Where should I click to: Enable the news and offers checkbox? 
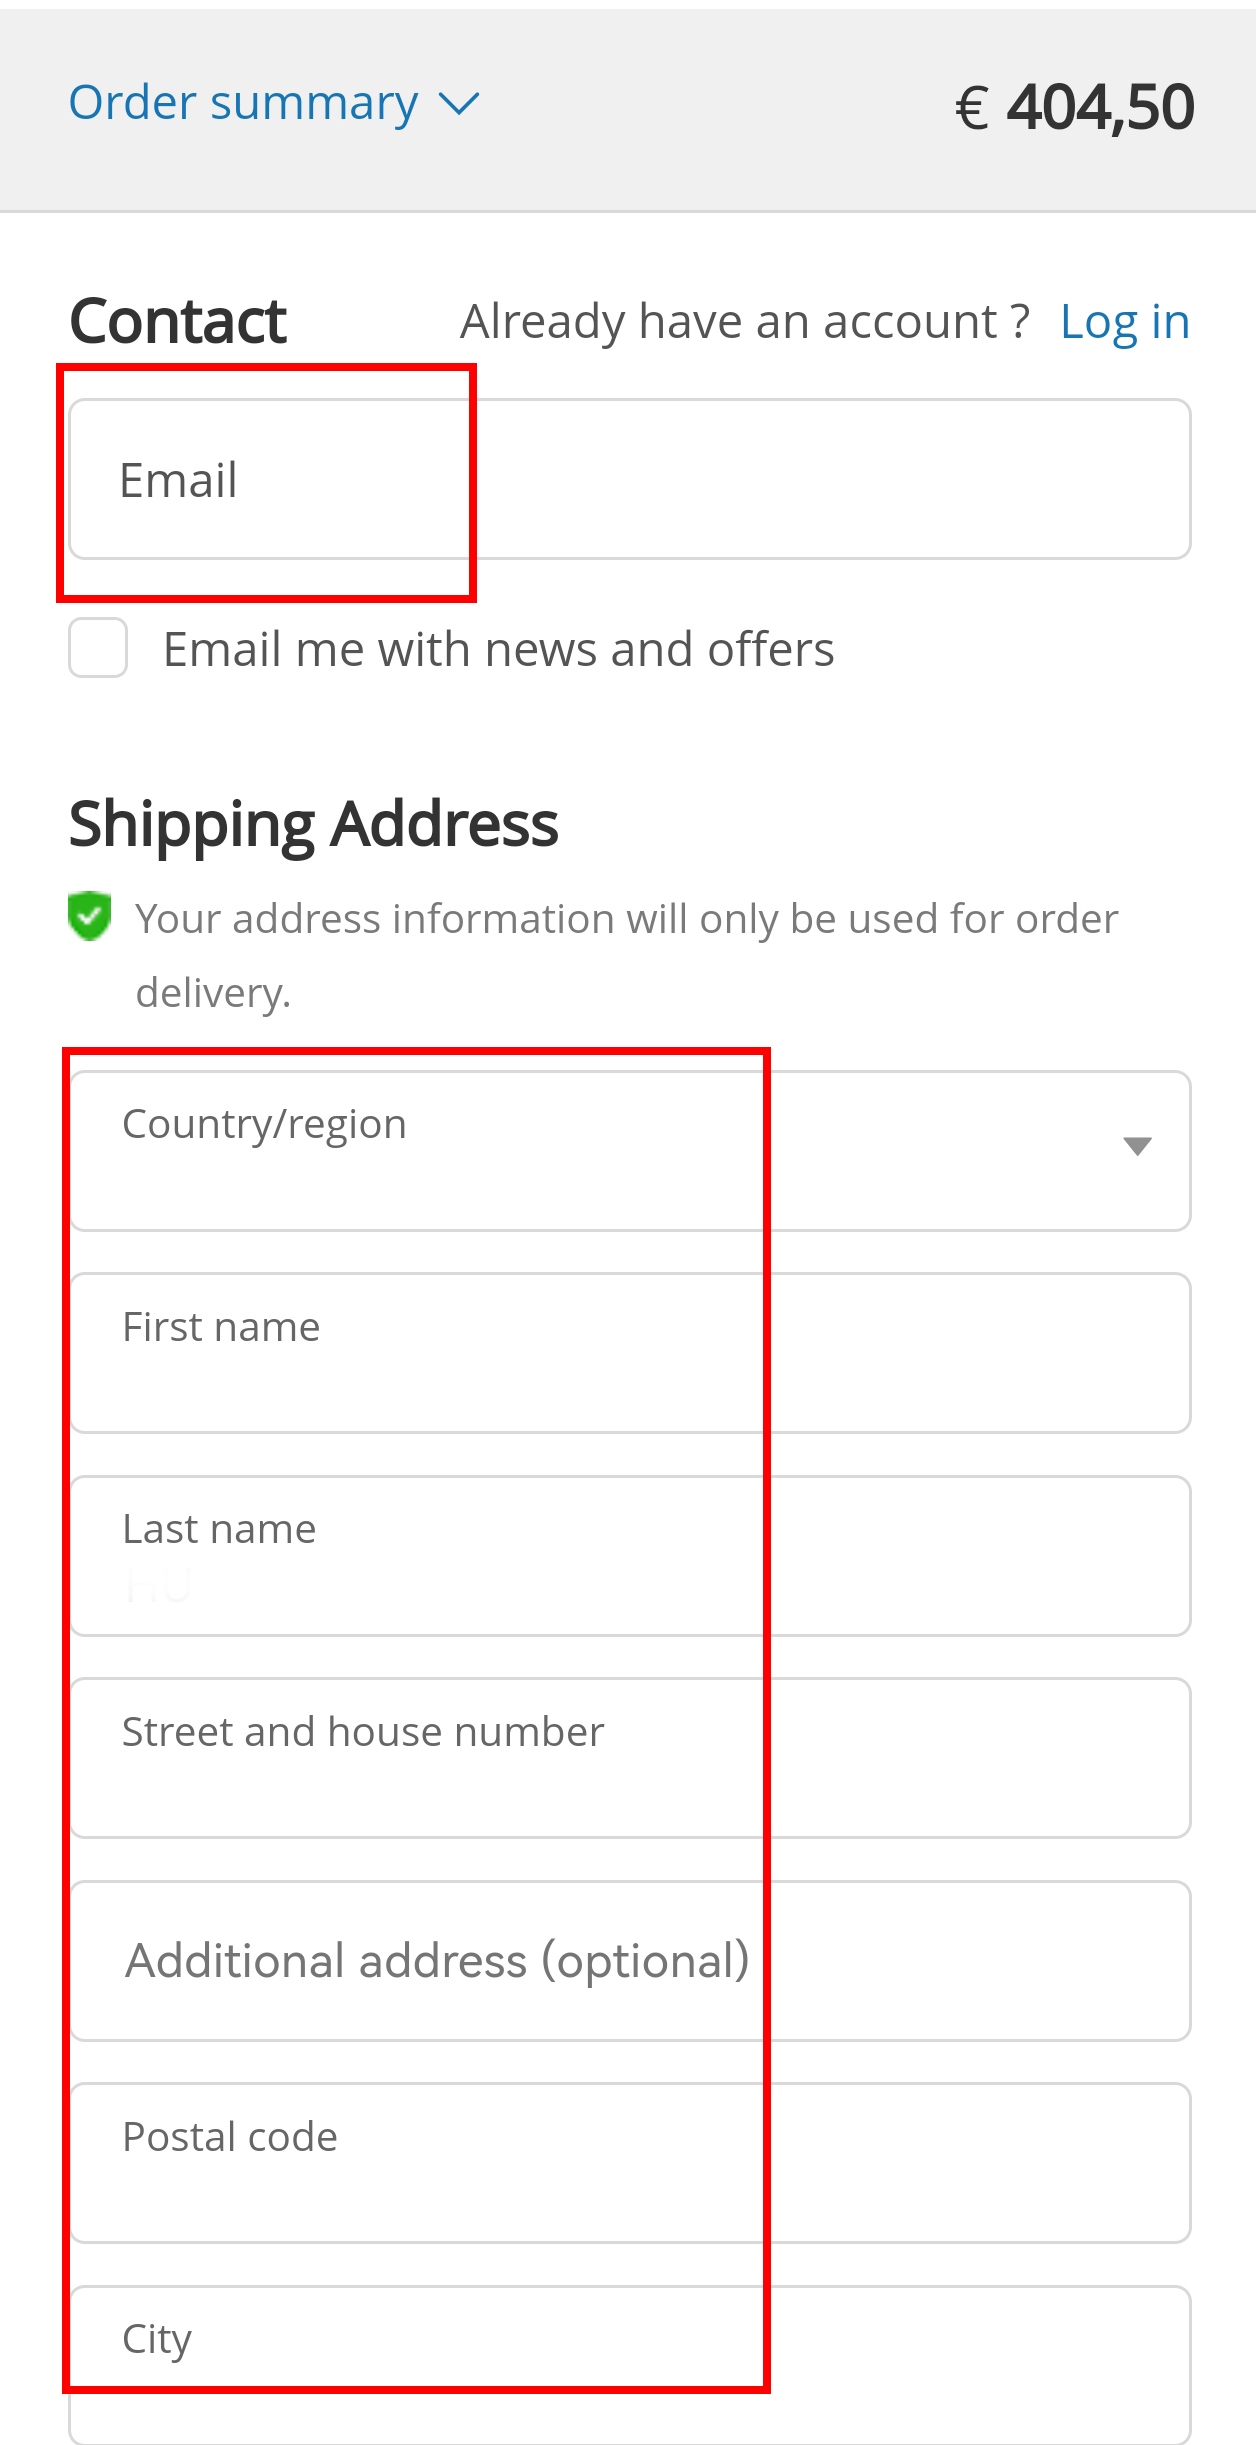[98, 648]
